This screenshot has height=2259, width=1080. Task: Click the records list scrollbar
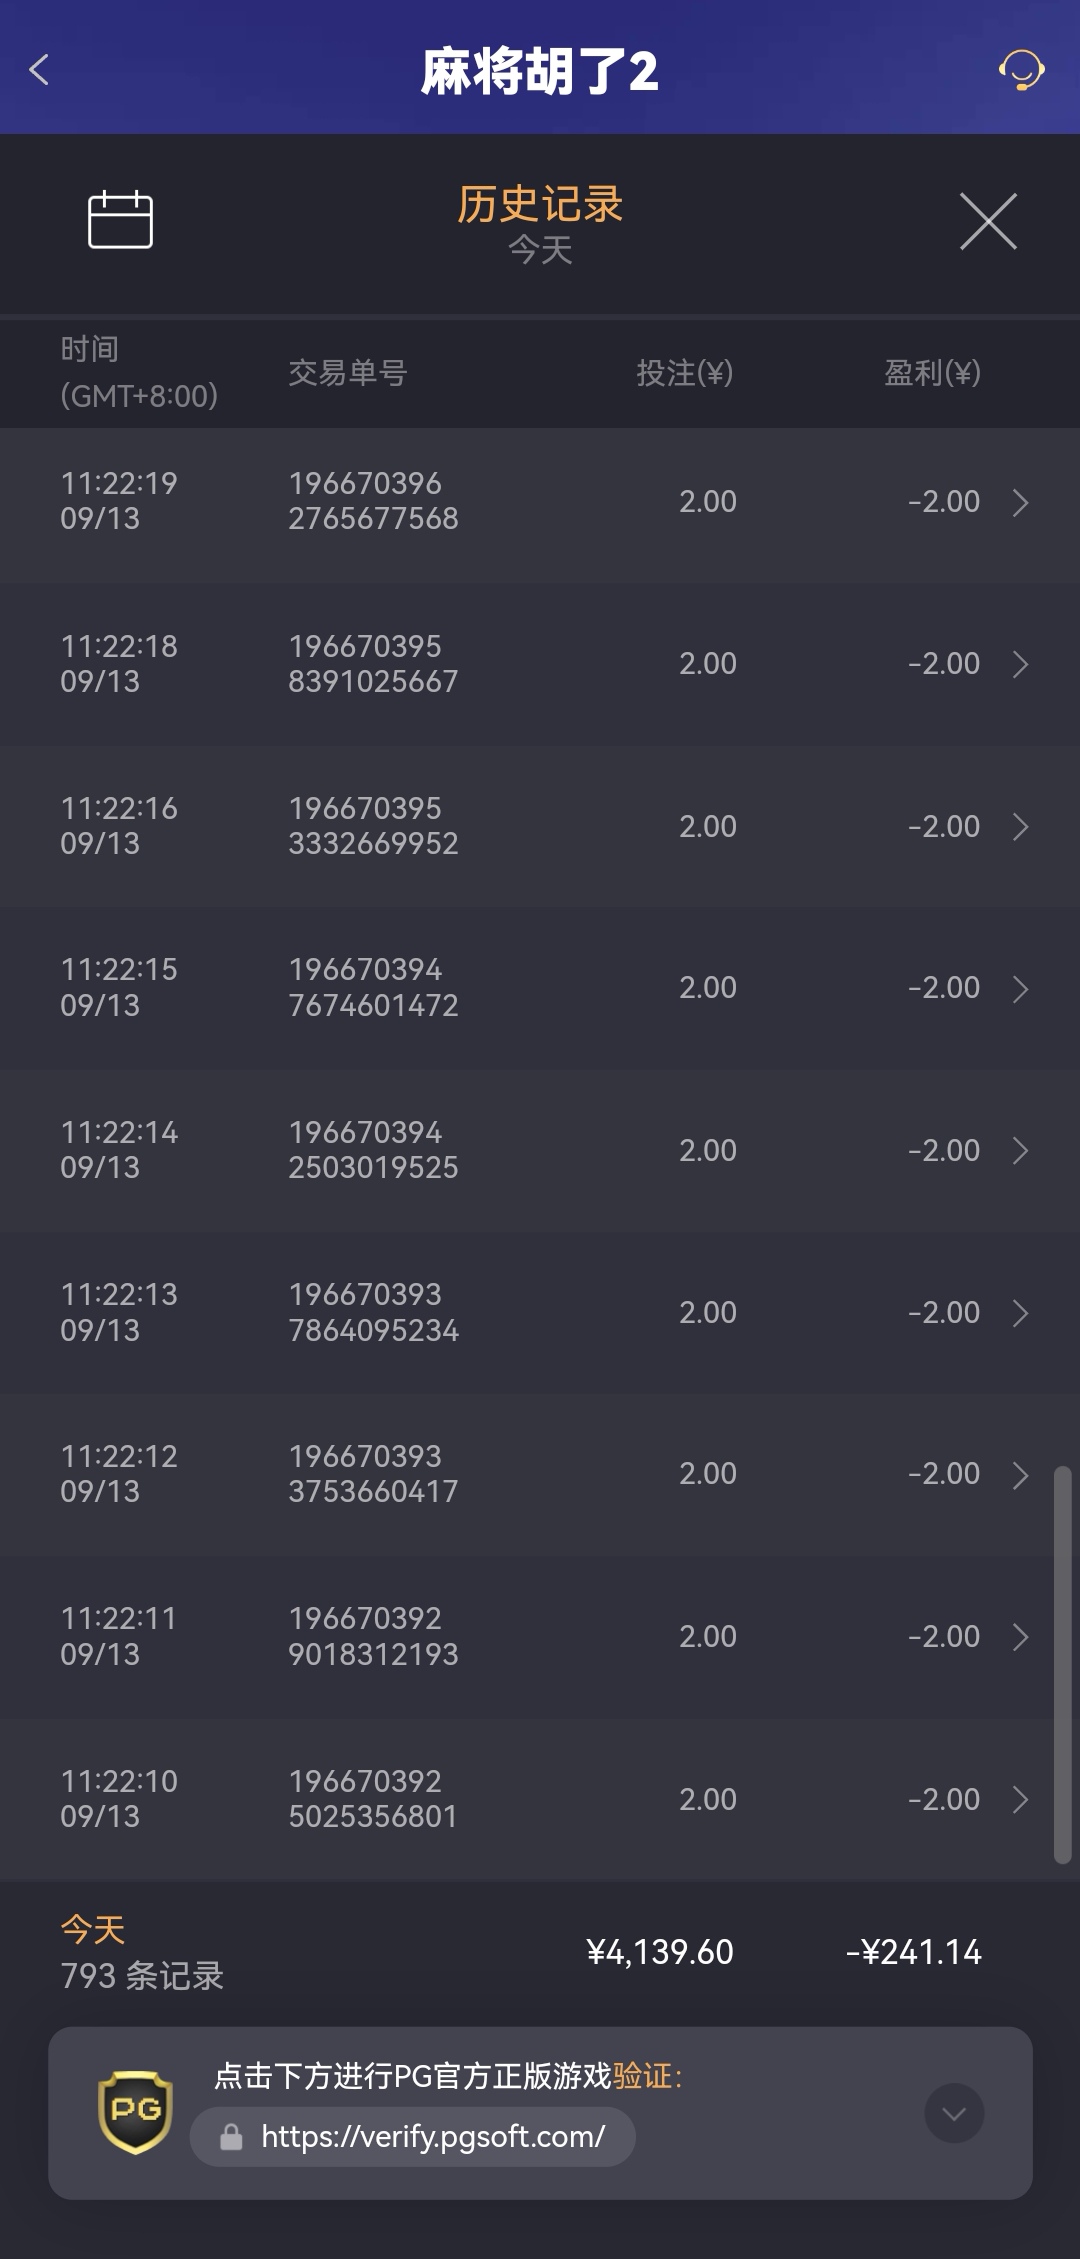click(1062, 1664)
